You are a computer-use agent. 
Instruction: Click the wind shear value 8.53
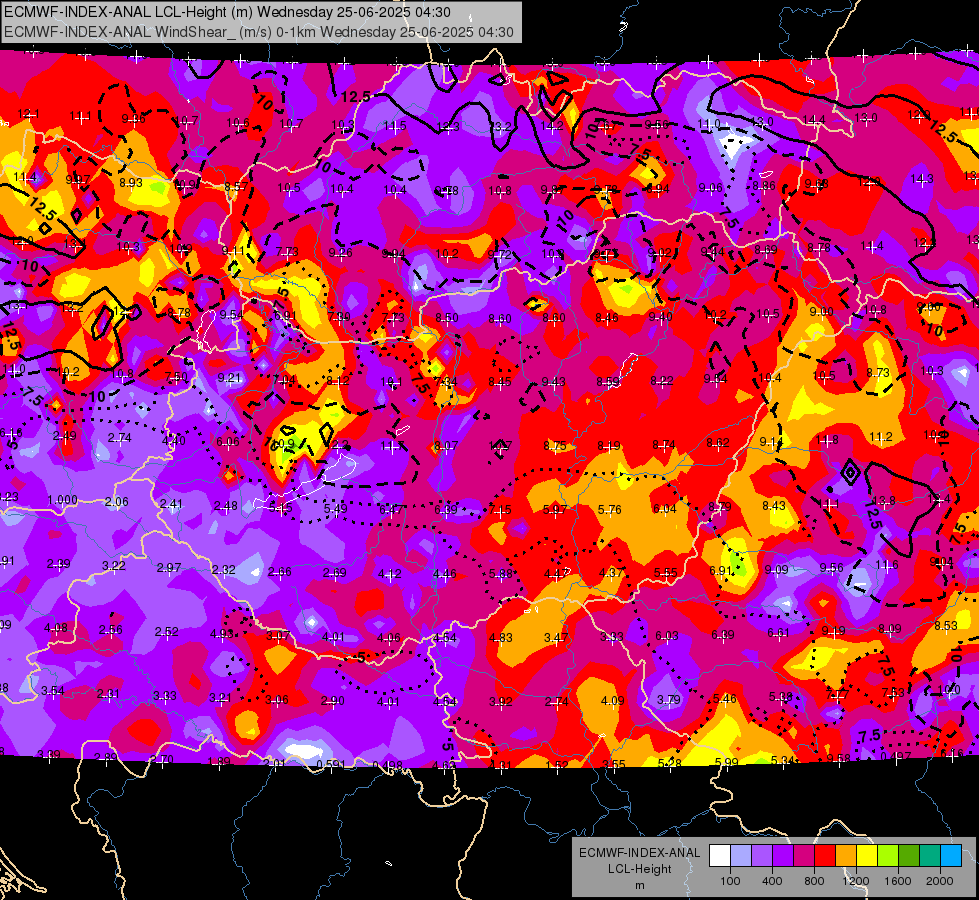(x=945, y=626)
